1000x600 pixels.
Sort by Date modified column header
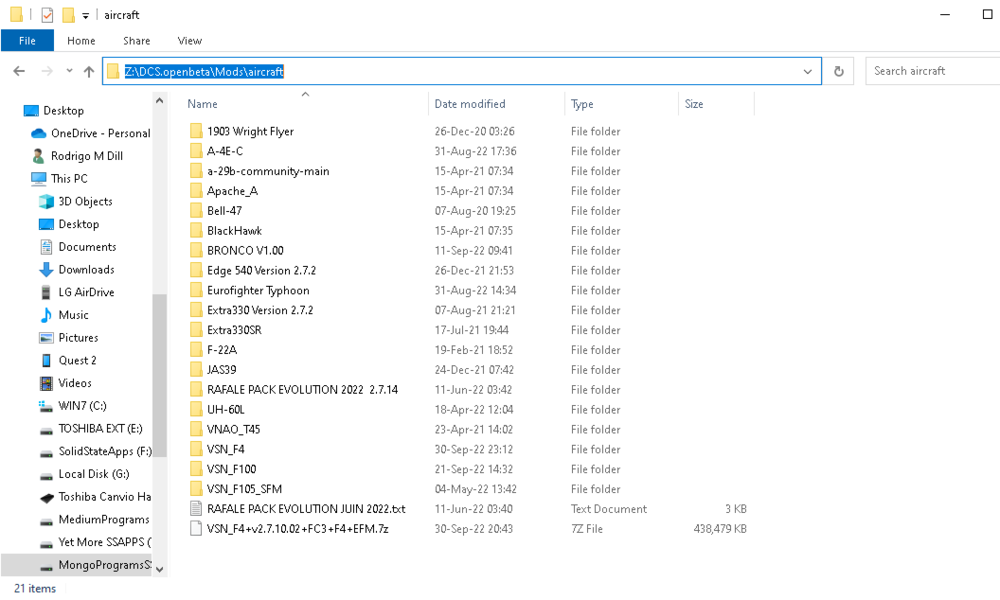tap(469, 104)
